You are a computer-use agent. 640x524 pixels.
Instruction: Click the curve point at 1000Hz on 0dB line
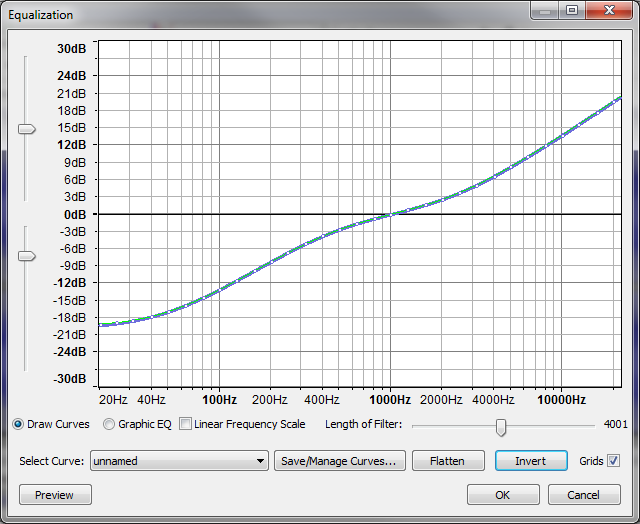pos(391,214)
